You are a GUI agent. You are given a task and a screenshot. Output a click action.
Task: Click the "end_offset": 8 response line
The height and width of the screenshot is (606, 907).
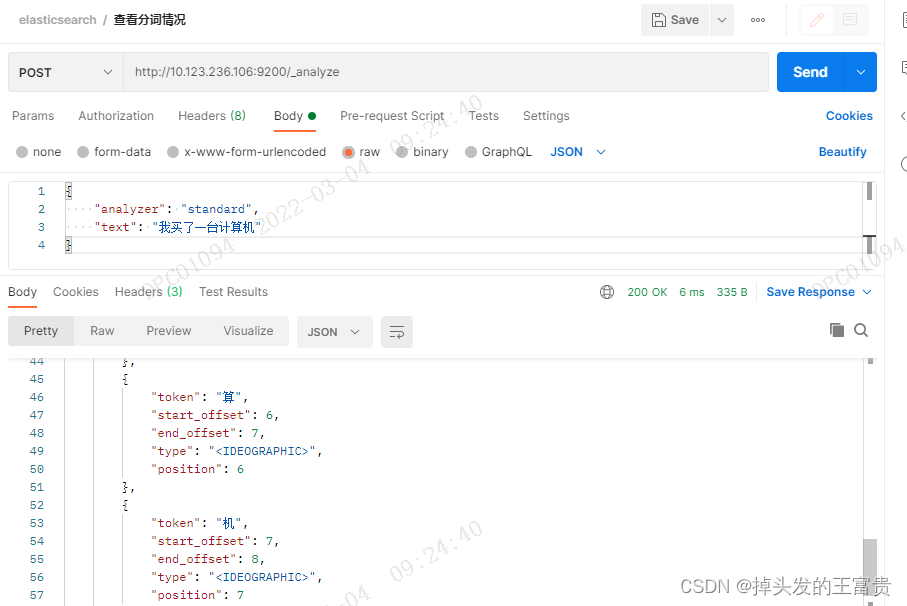pos(208,559)
